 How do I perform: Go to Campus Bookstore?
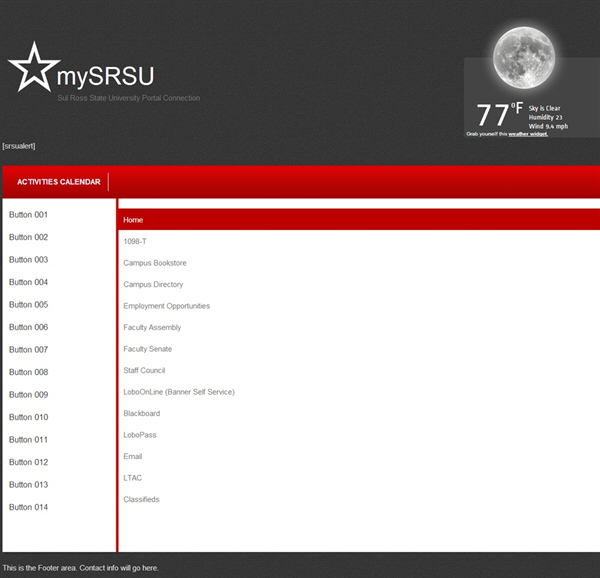click(155, 263)
